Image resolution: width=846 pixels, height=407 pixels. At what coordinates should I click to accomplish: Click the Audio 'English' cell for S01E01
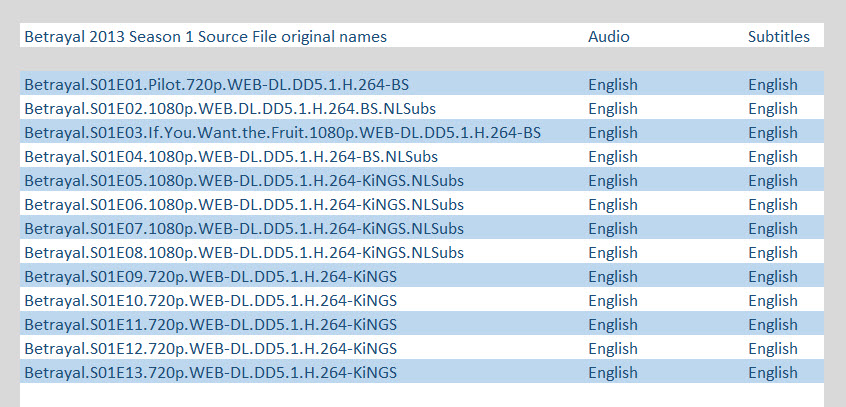point(613,85)
